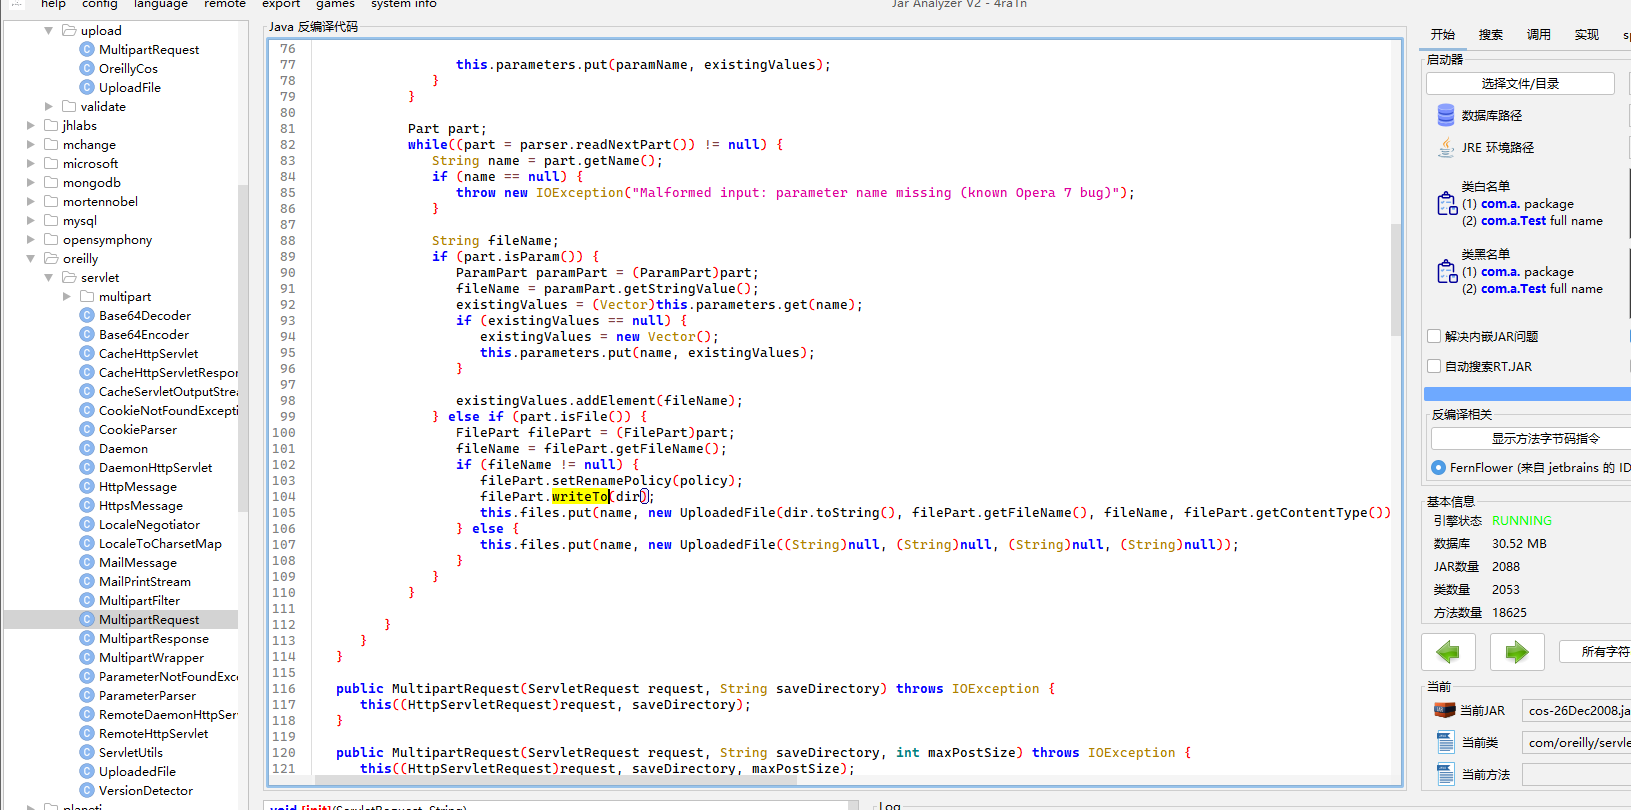Enable the embedded JAR problem checkbox

tap(1434, 336)
